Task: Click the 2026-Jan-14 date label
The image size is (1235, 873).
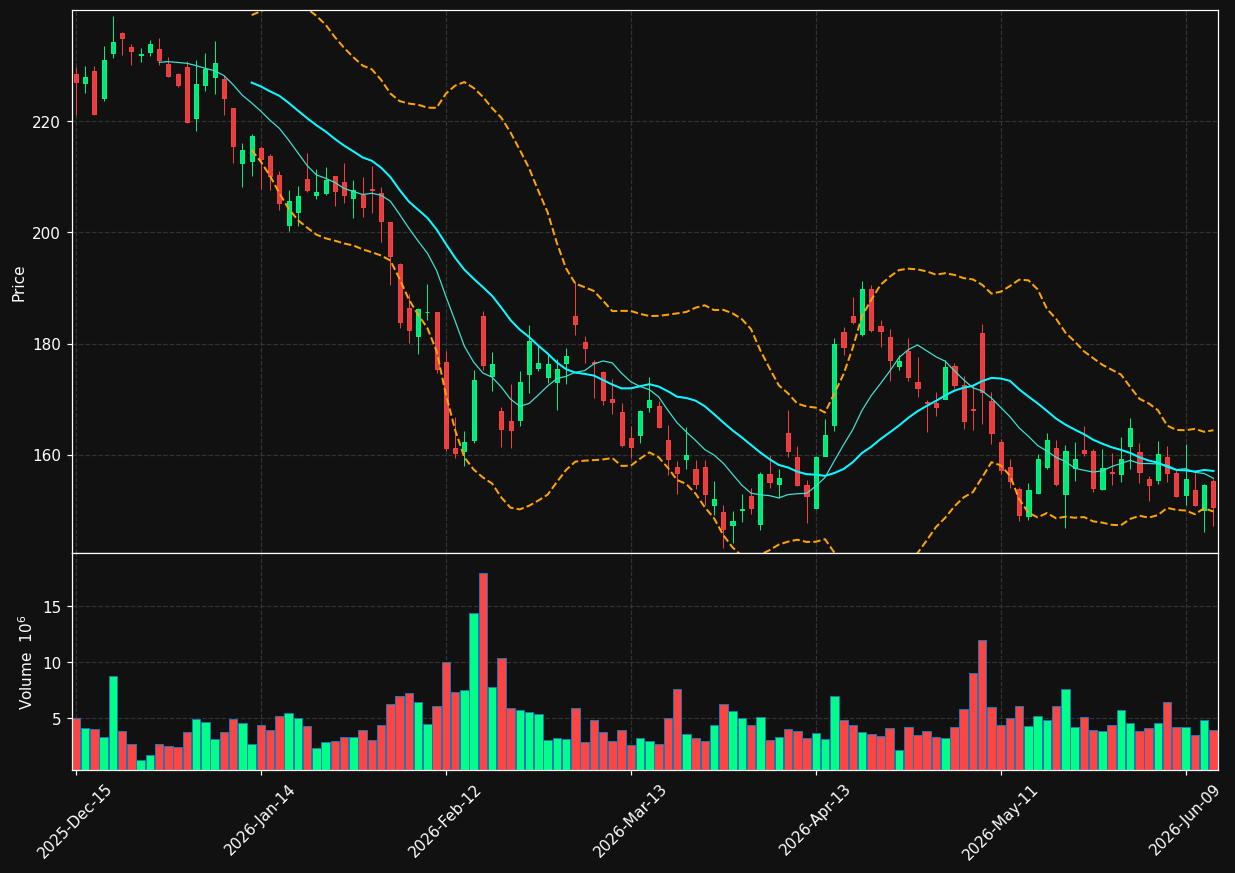Action: (x=260, y=820)
